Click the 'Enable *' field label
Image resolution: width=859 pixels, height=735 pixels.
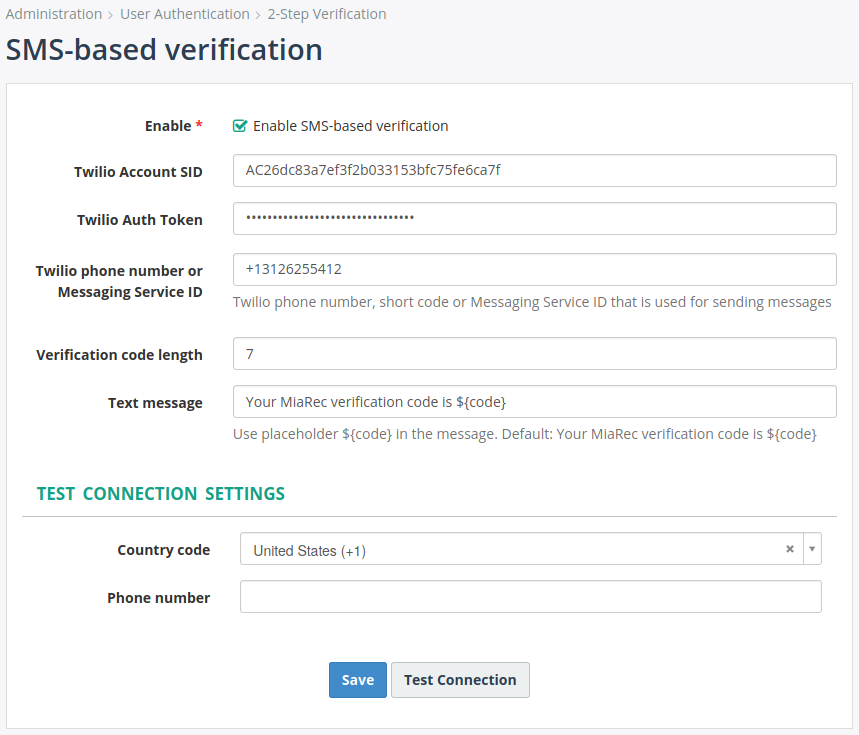coord(174,126)
